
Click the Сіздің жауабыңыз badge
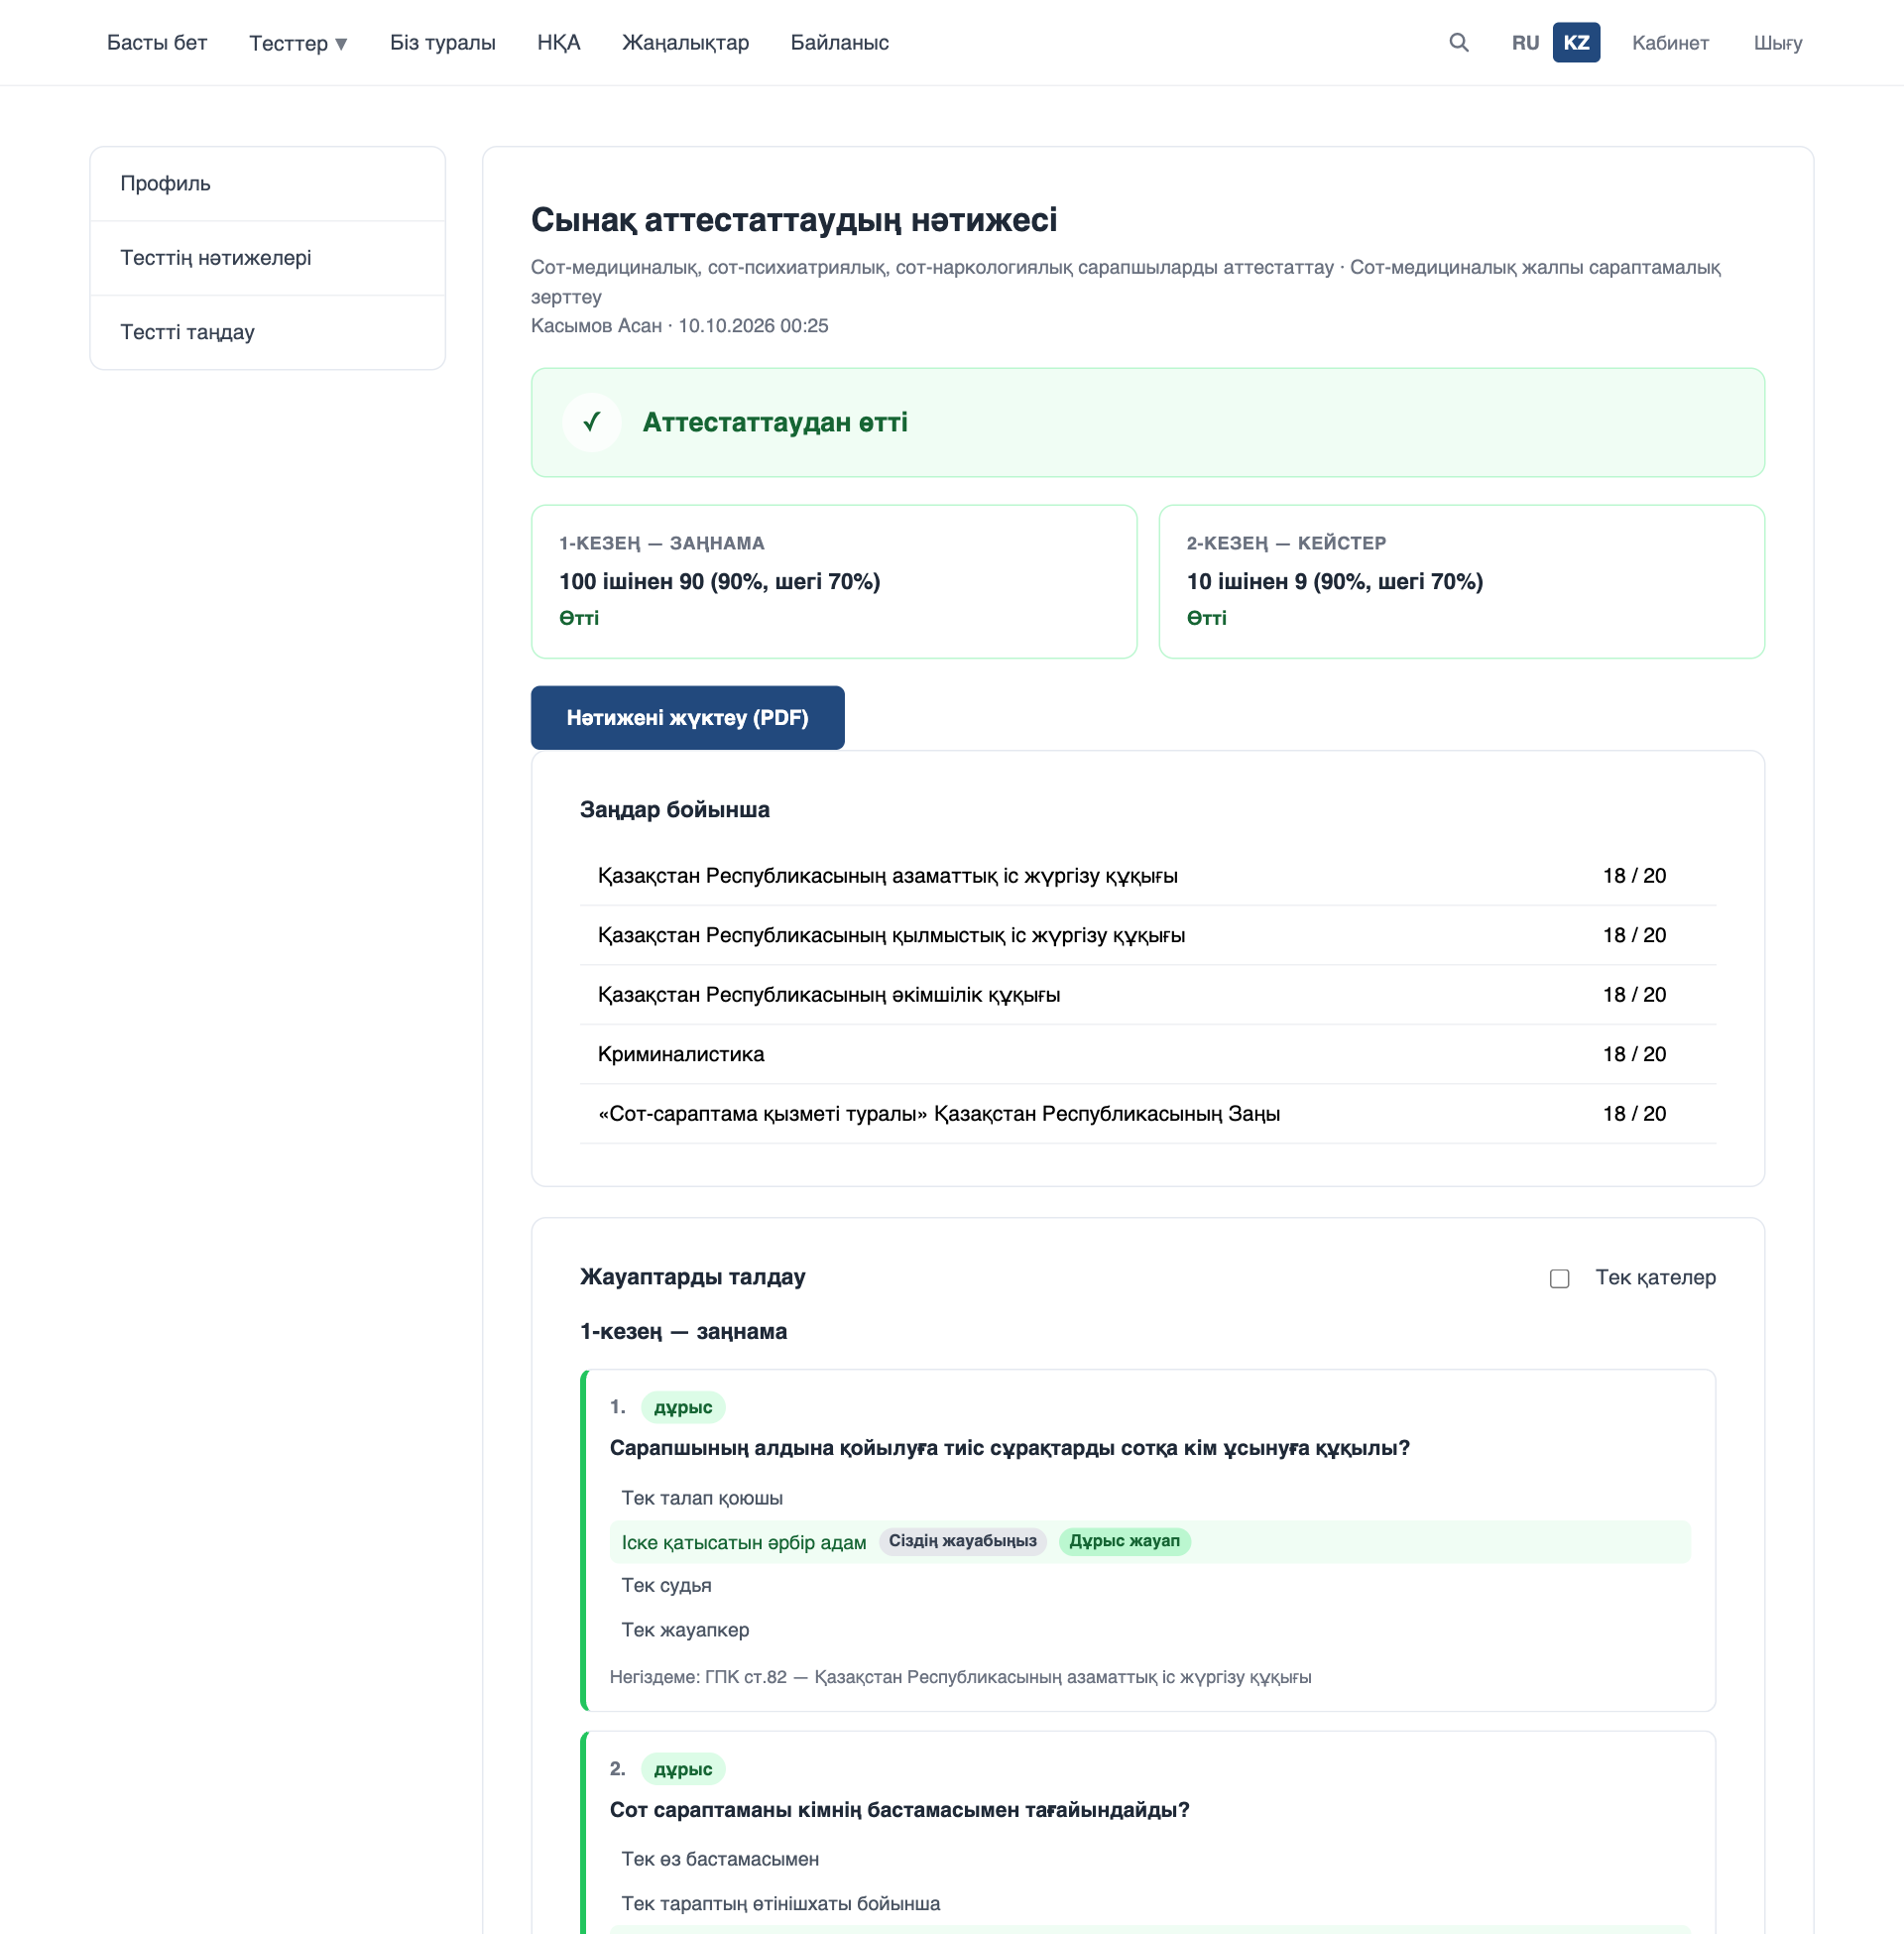click(962, 1541)
